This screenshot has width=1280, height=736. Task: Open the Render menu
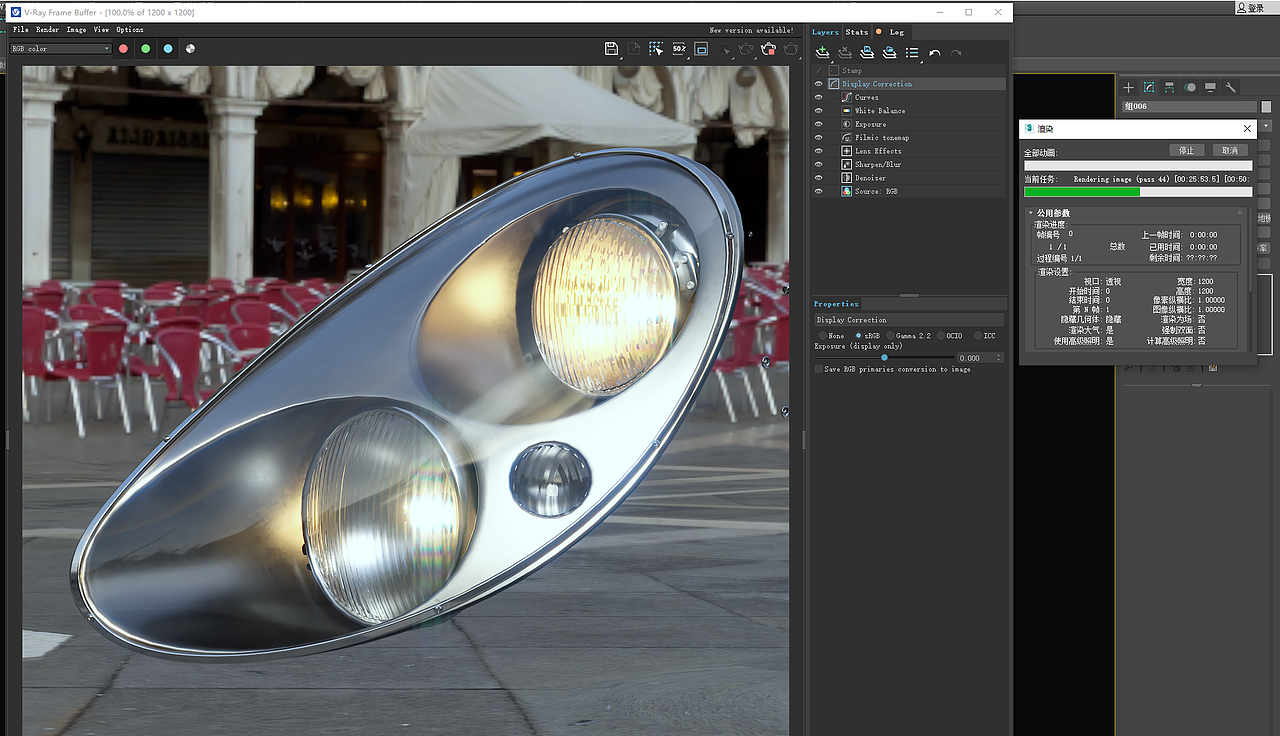(x=47, y=30)
